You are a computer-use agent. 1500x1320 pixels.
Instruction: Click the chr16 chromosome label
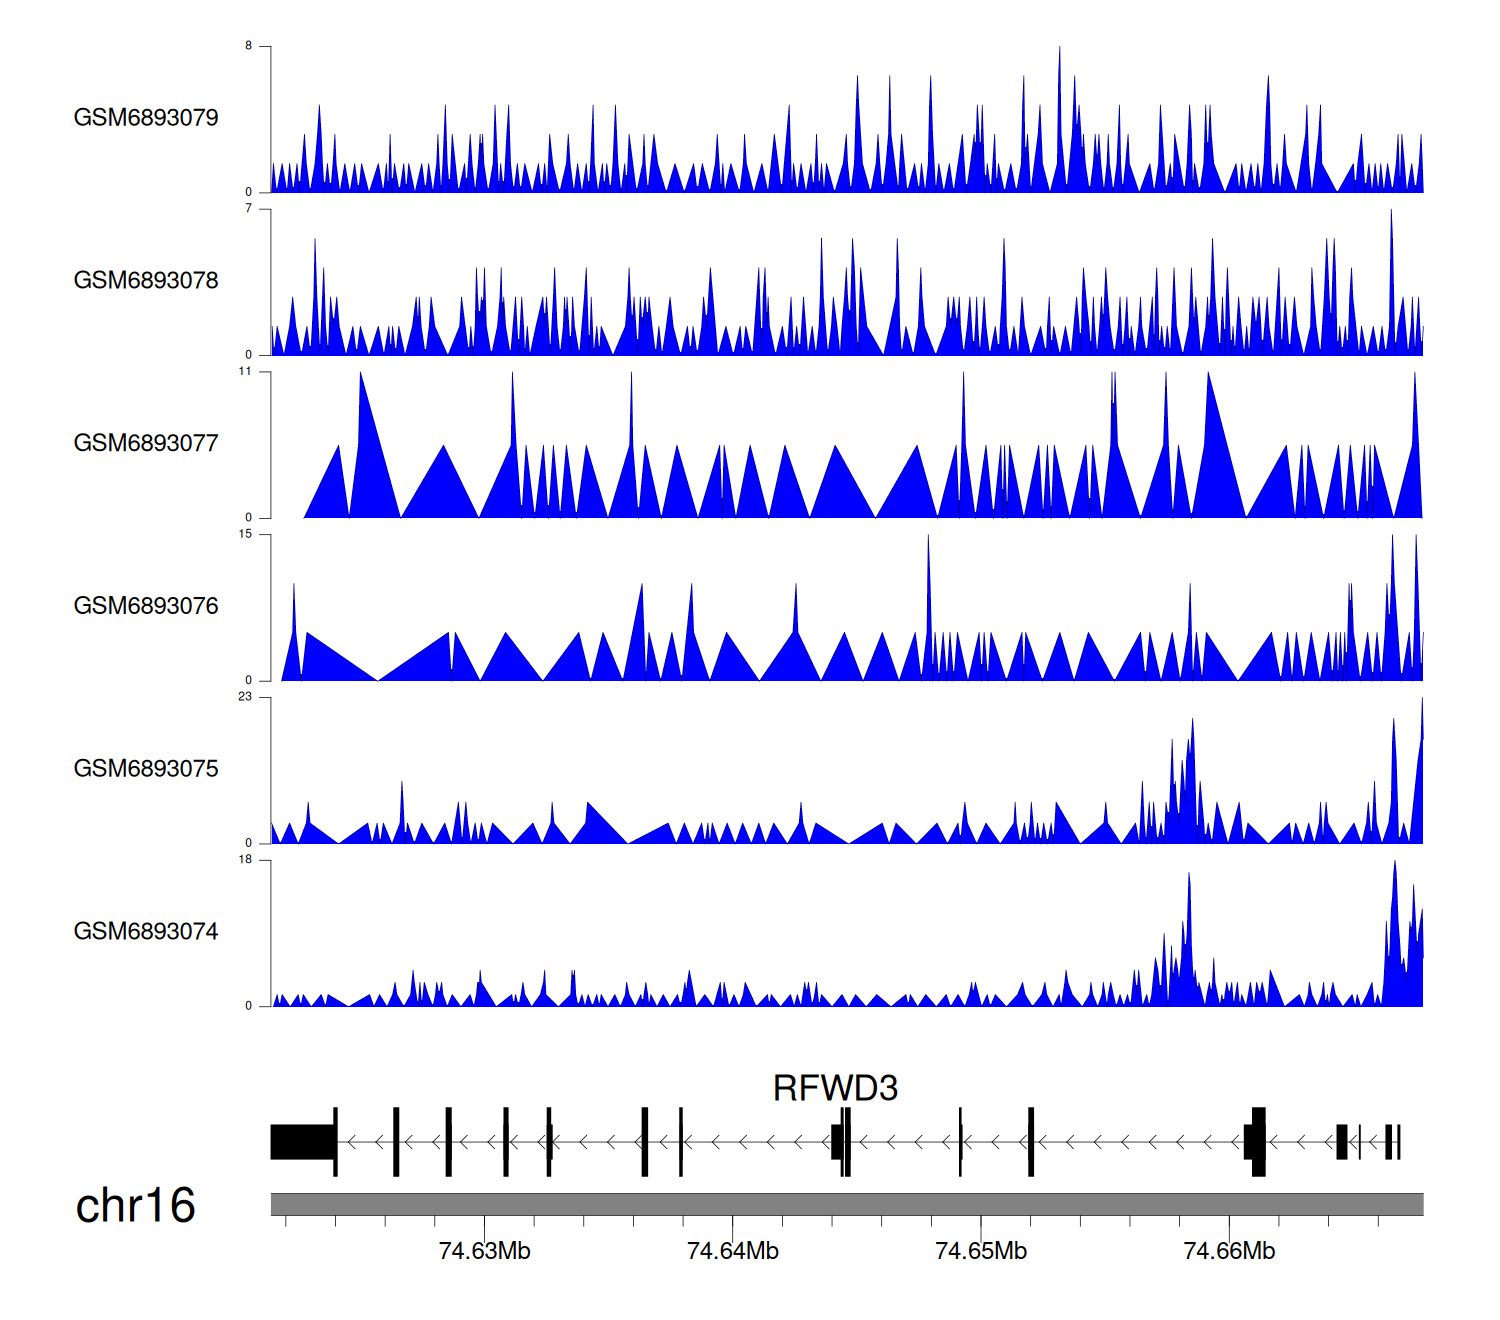click(135, 1206)
